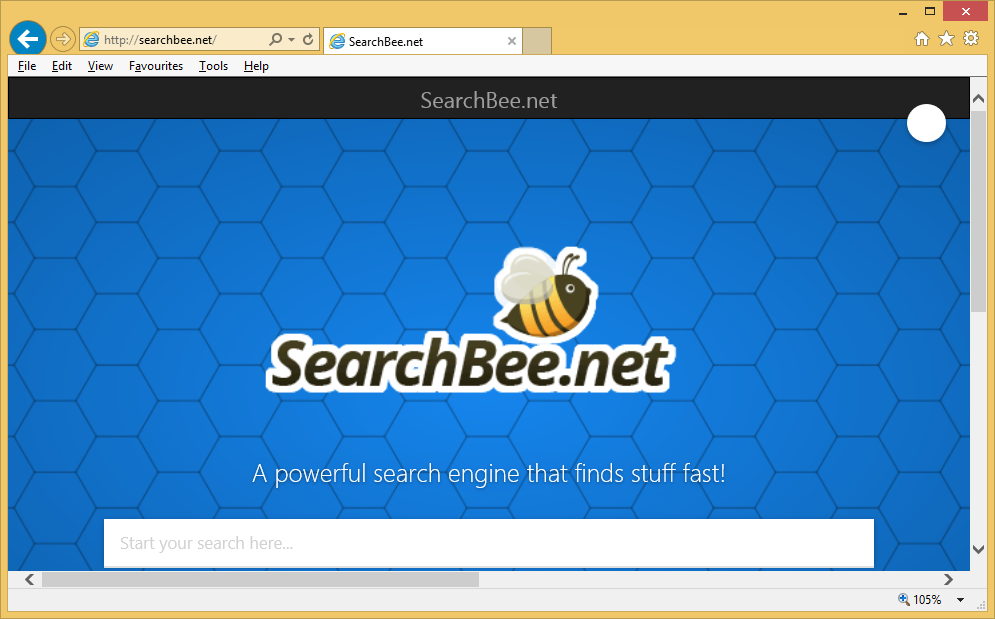Image resolution: width=995 pixels, height=619 pixels.
Task: Click the Refresh page icon
Action: pyautogui.click(x=308, y=39)
